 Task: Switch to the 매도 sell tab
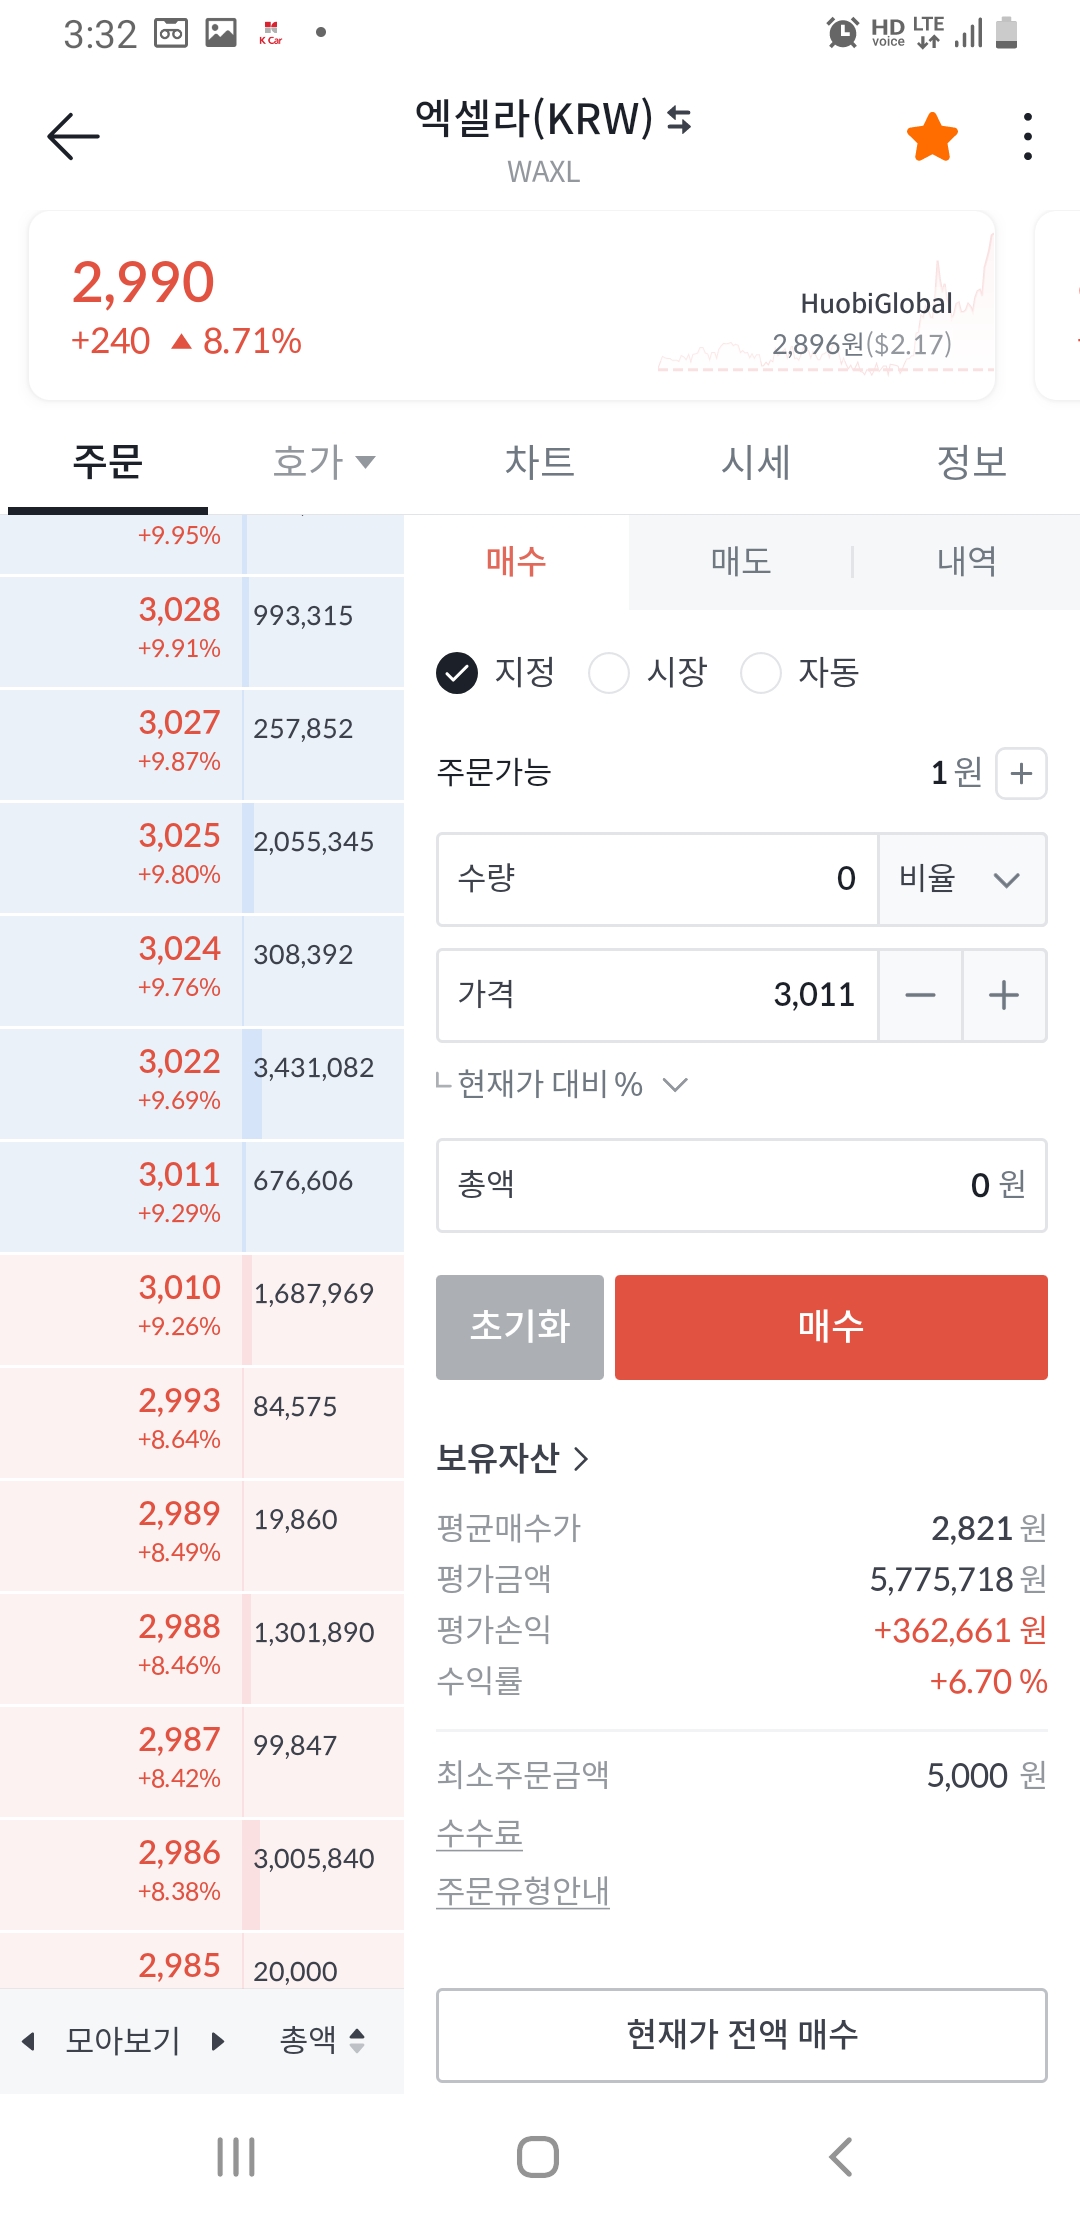(740, 561)
